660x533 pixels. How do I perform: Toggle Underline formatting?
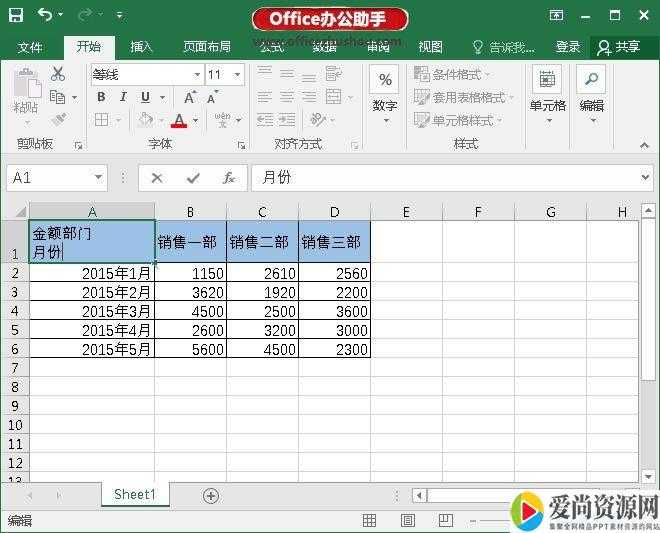(145, 97)
